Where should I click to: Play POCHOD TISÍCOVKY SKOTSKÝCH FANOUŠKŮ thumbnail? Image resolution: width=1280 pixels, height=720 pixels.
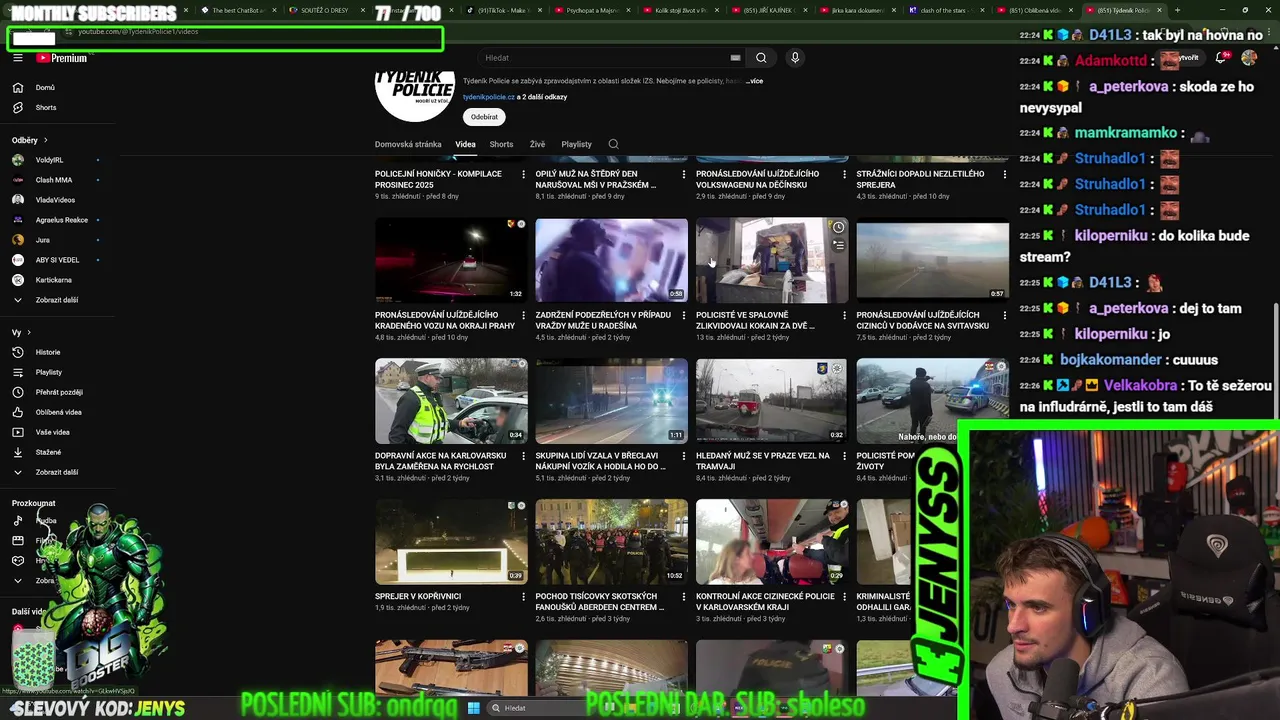pos(611,542)
